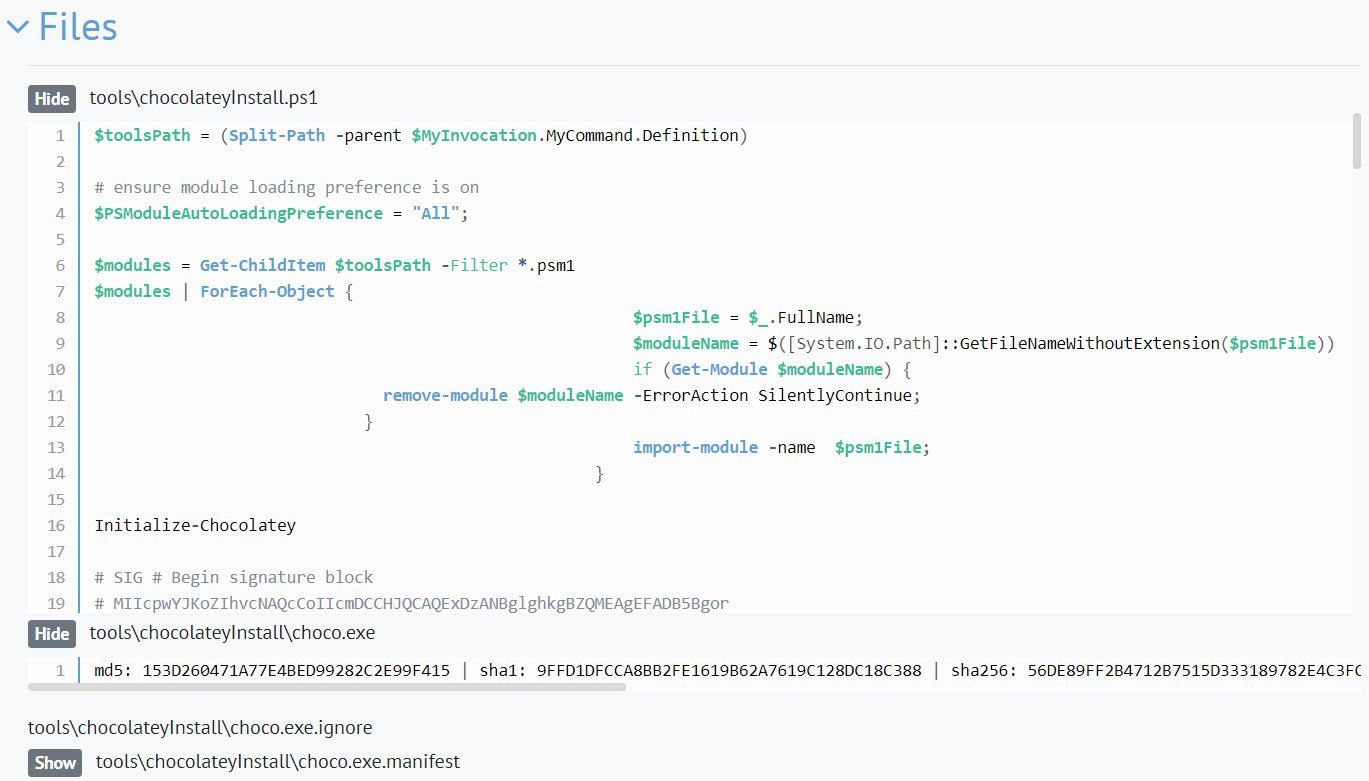Screen dimensions: 1369x781
Task: Click the file name tools\chocolateyInstall.ps1
Action: 204,98
